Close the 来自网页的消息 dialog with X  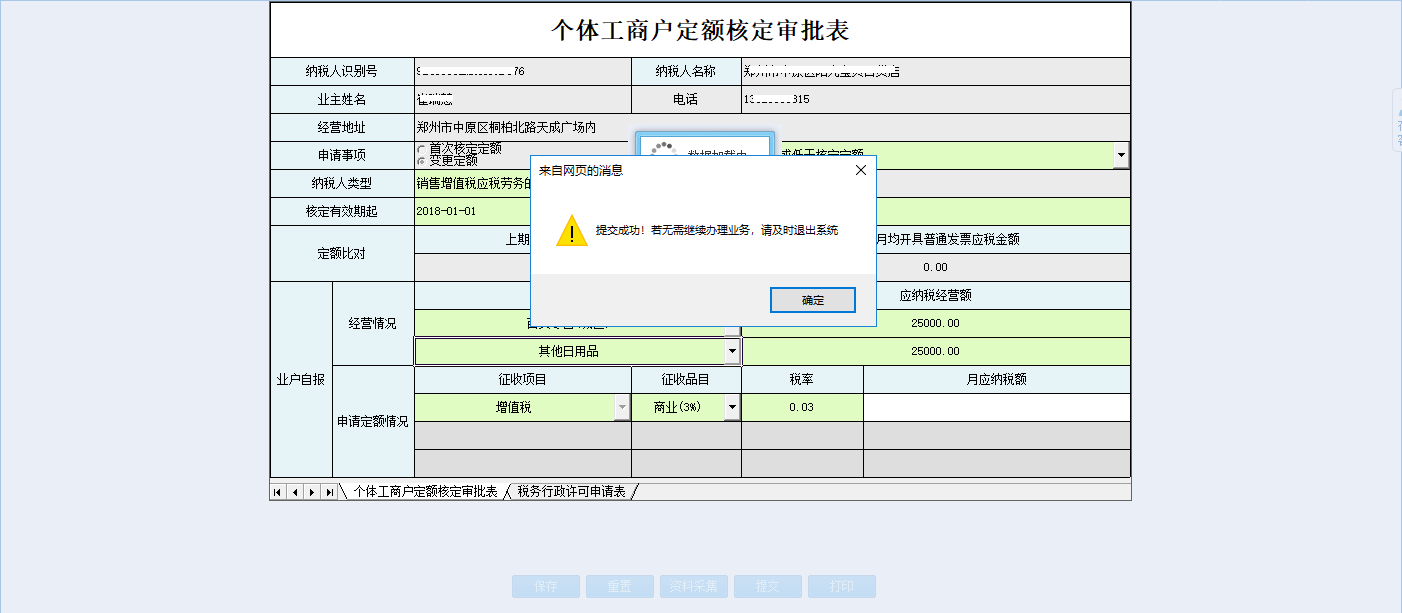tap(860, 170)
